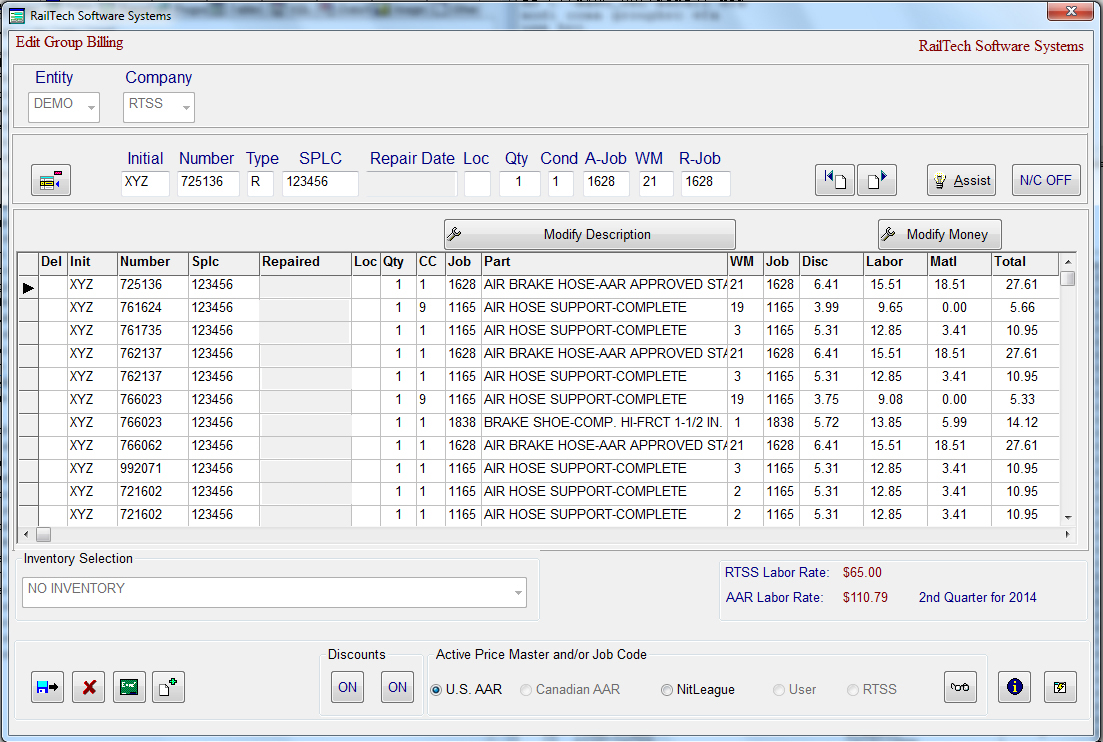Viewport: 1103px width, 742px height.
Task: Toggle the first Discounts ON button
Action: point(347,687)
